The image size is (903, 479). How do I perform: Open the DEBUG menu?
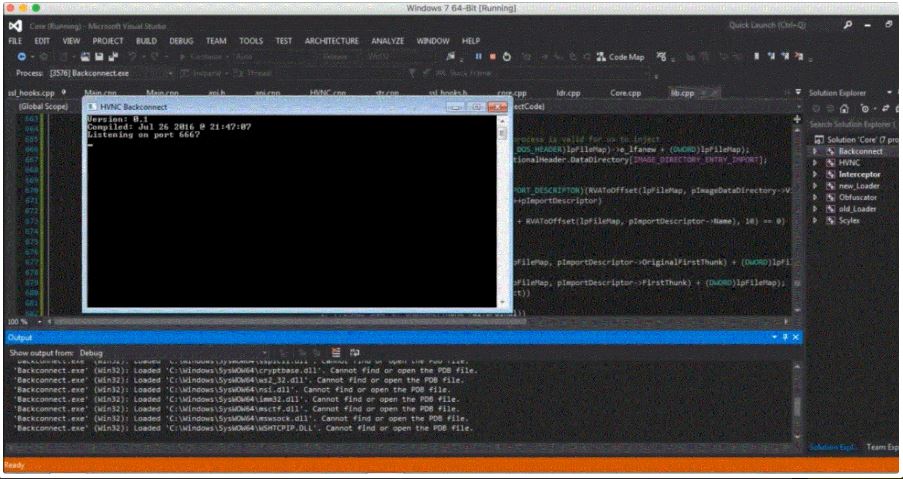tap(181, 41)
